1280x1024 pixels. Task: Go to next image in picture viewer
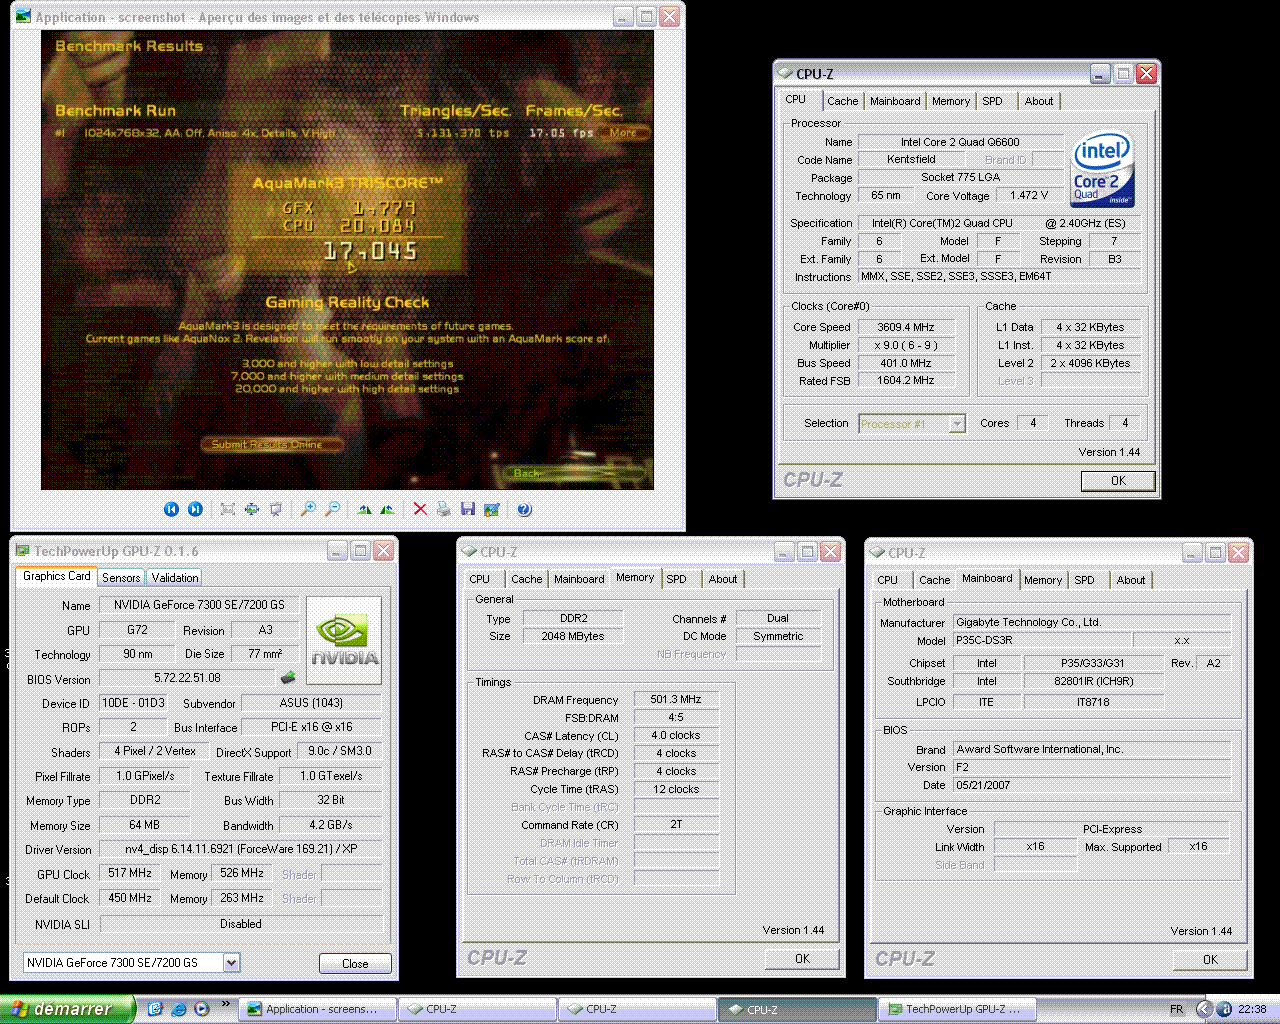195,509
